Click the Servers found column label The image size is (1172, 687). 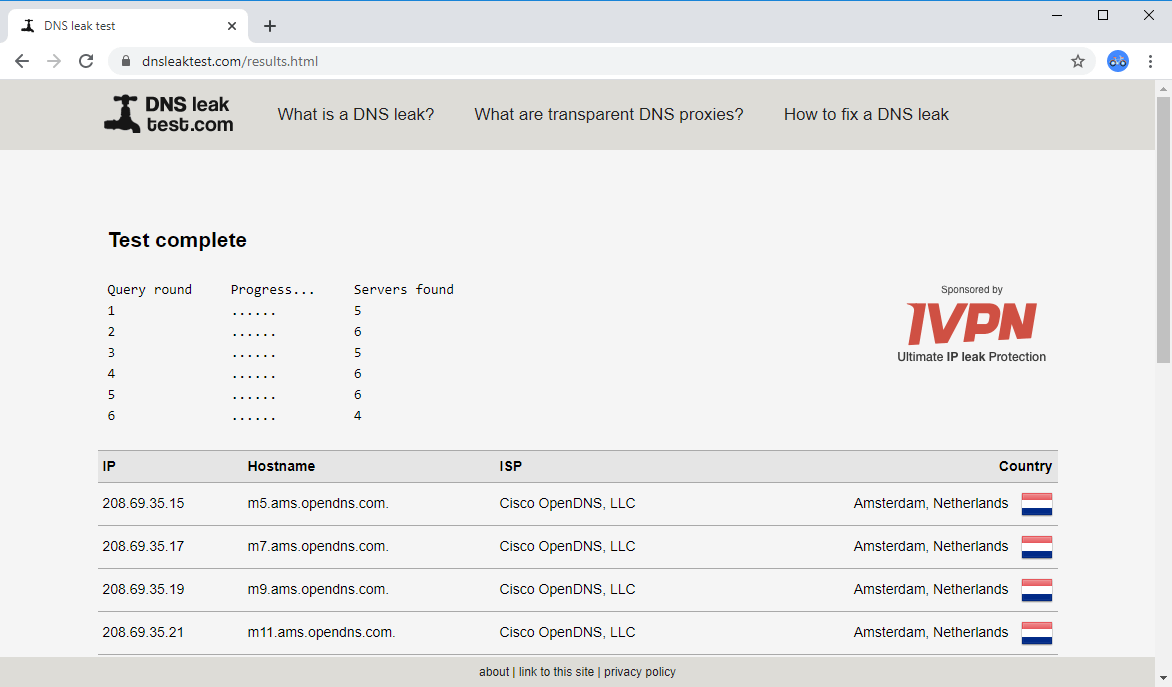coord(404,289)
